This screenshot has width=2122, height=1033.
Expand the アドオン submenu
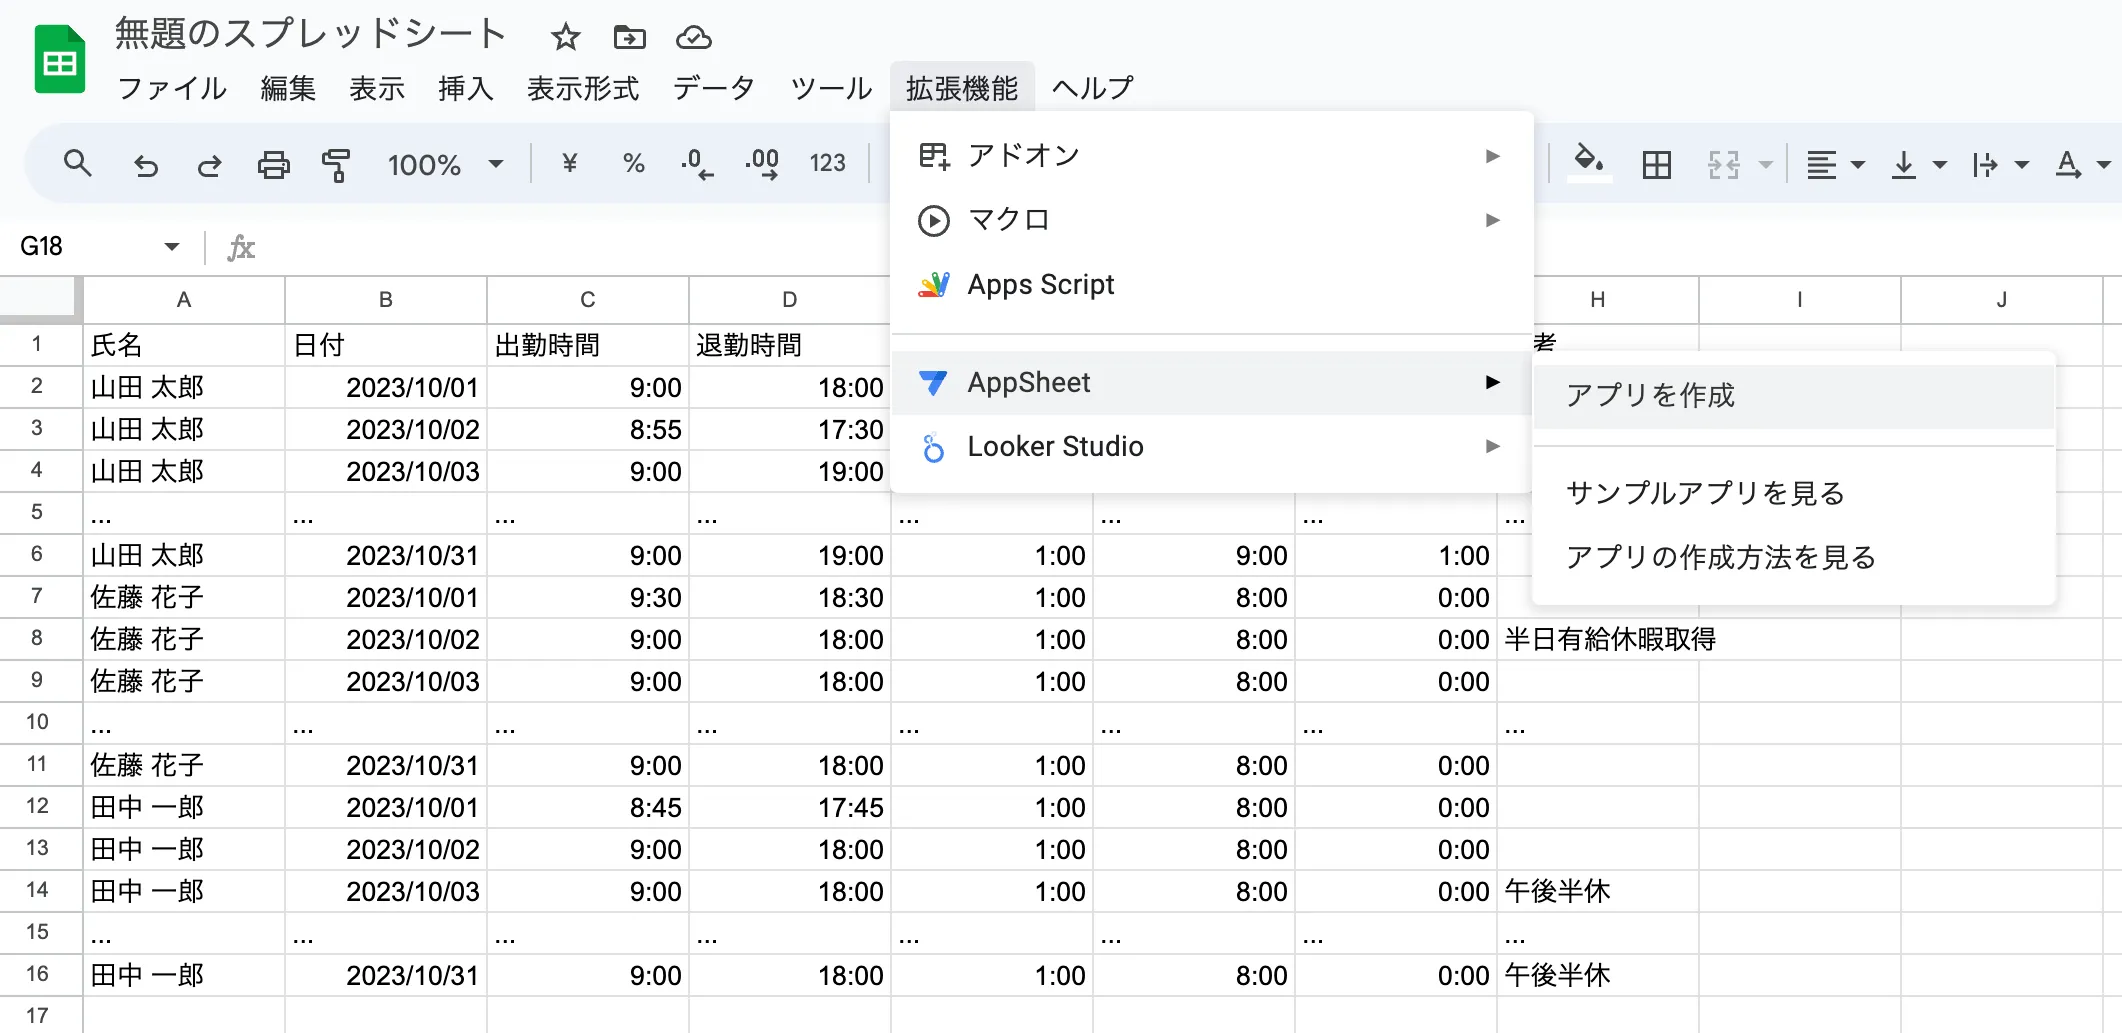1211,156
